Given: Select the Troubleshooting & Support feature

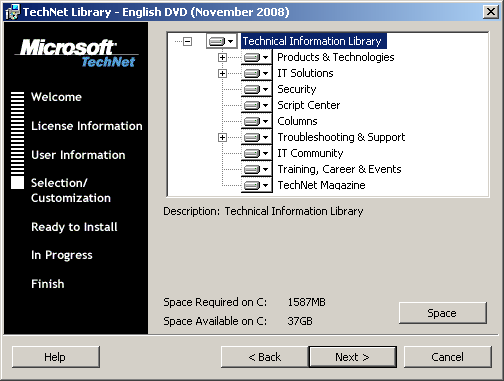Looking at the screenshot, I should pyautogui.click(x=341, y=137).
